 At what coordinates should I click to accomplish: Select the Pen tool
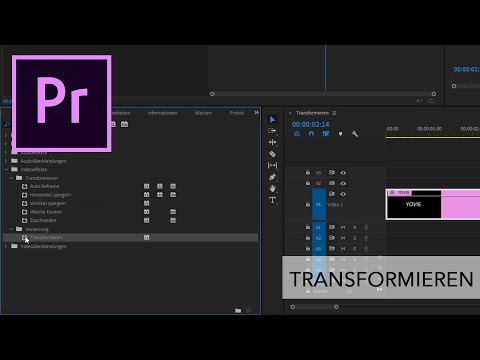(272, 177)
